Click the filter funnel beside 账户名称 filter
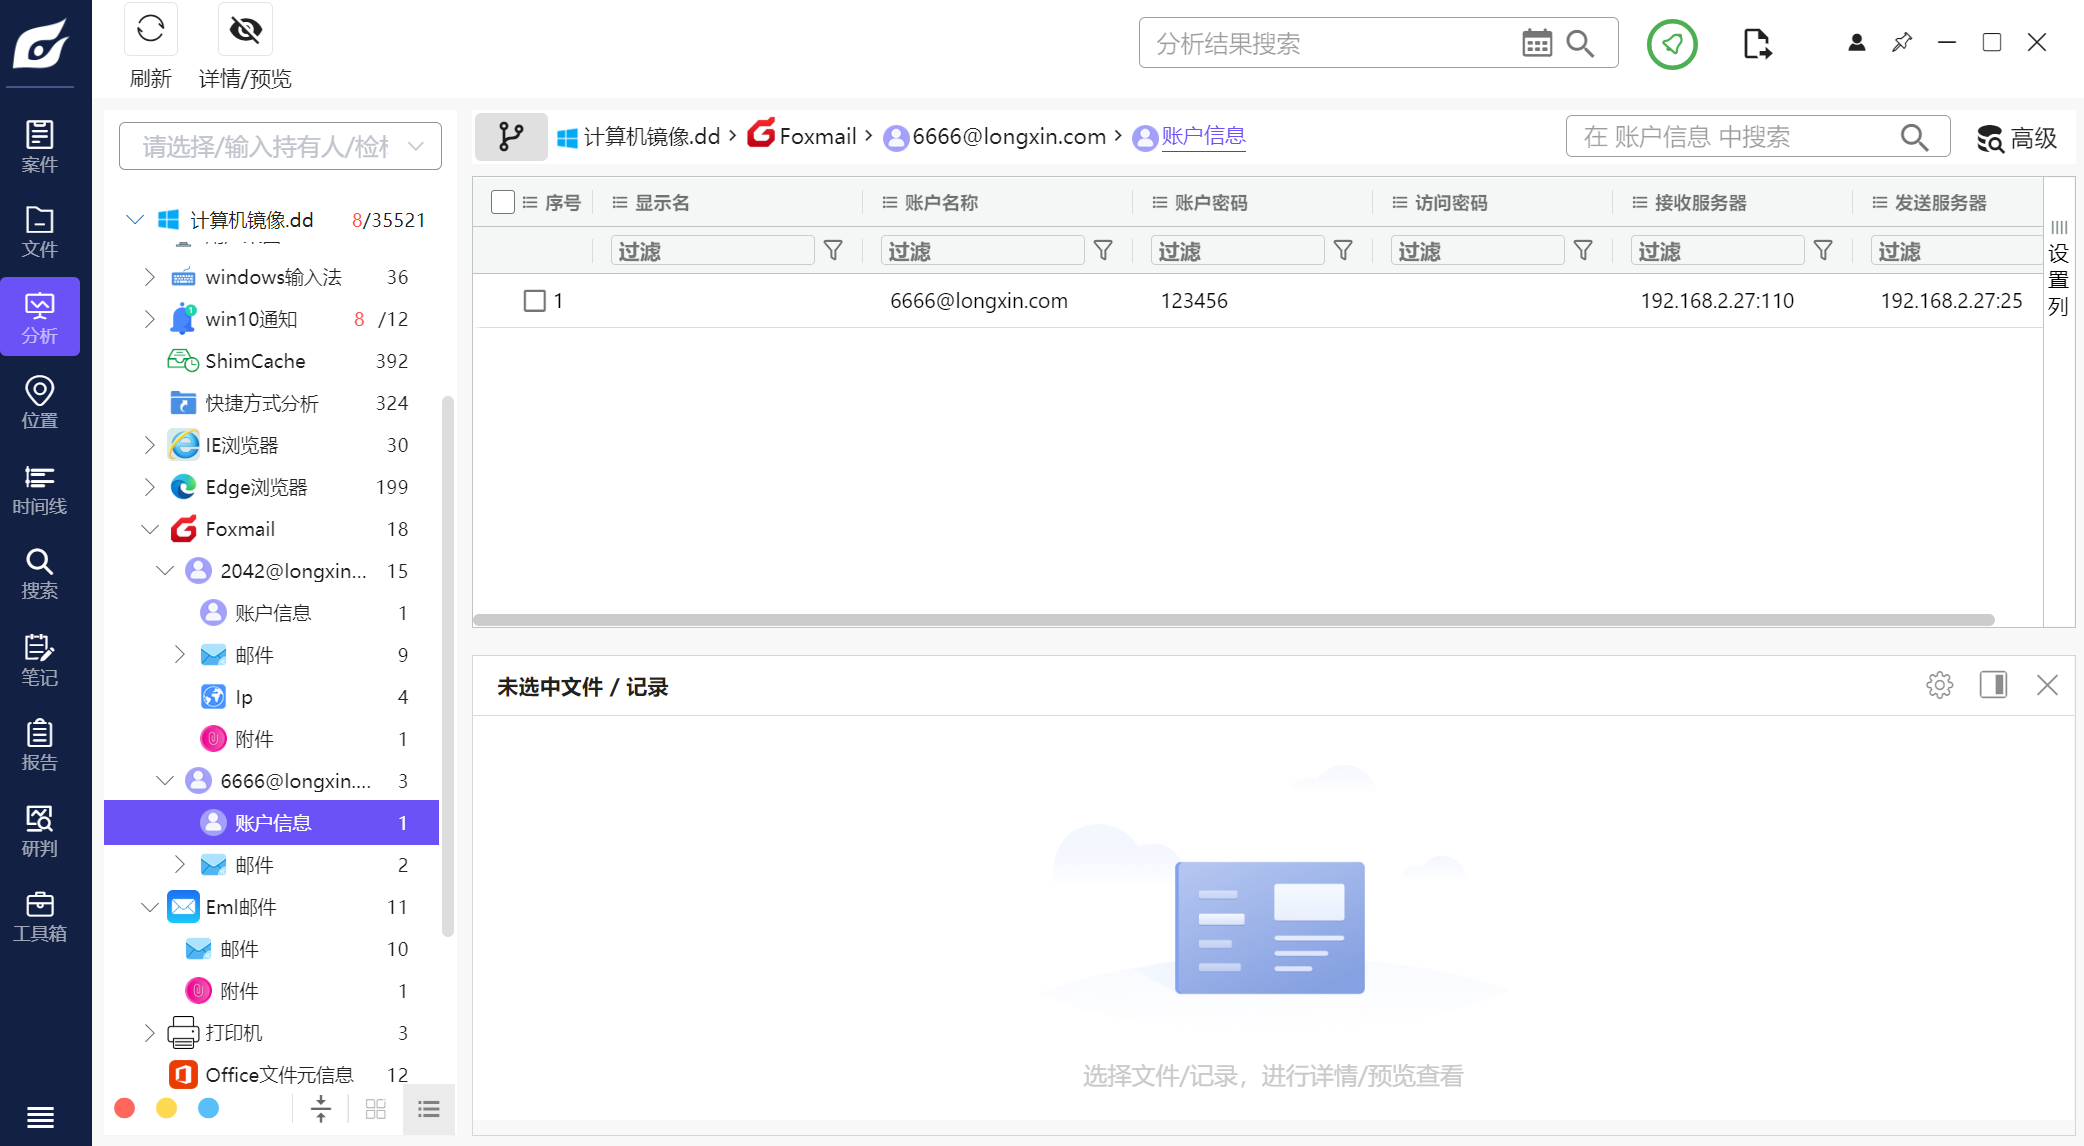The image size is (2084, 1146). coord(1103,251)
